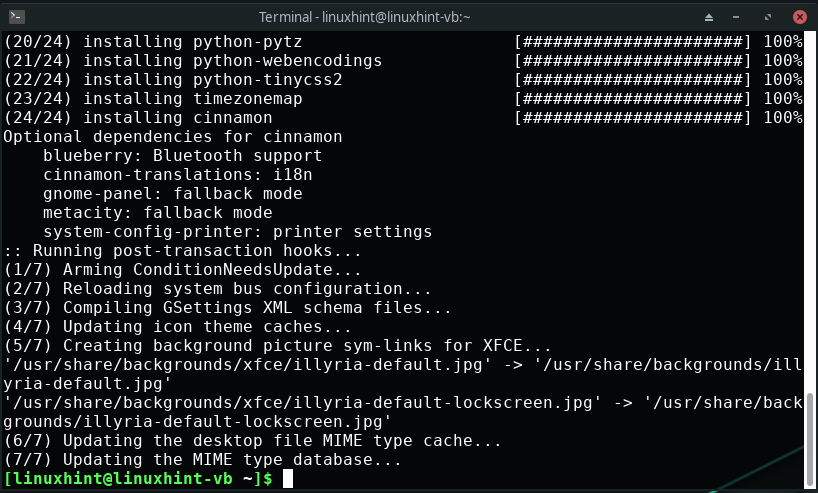Click 'Running post-transaction hooks' line

click(x=183, y=250)
